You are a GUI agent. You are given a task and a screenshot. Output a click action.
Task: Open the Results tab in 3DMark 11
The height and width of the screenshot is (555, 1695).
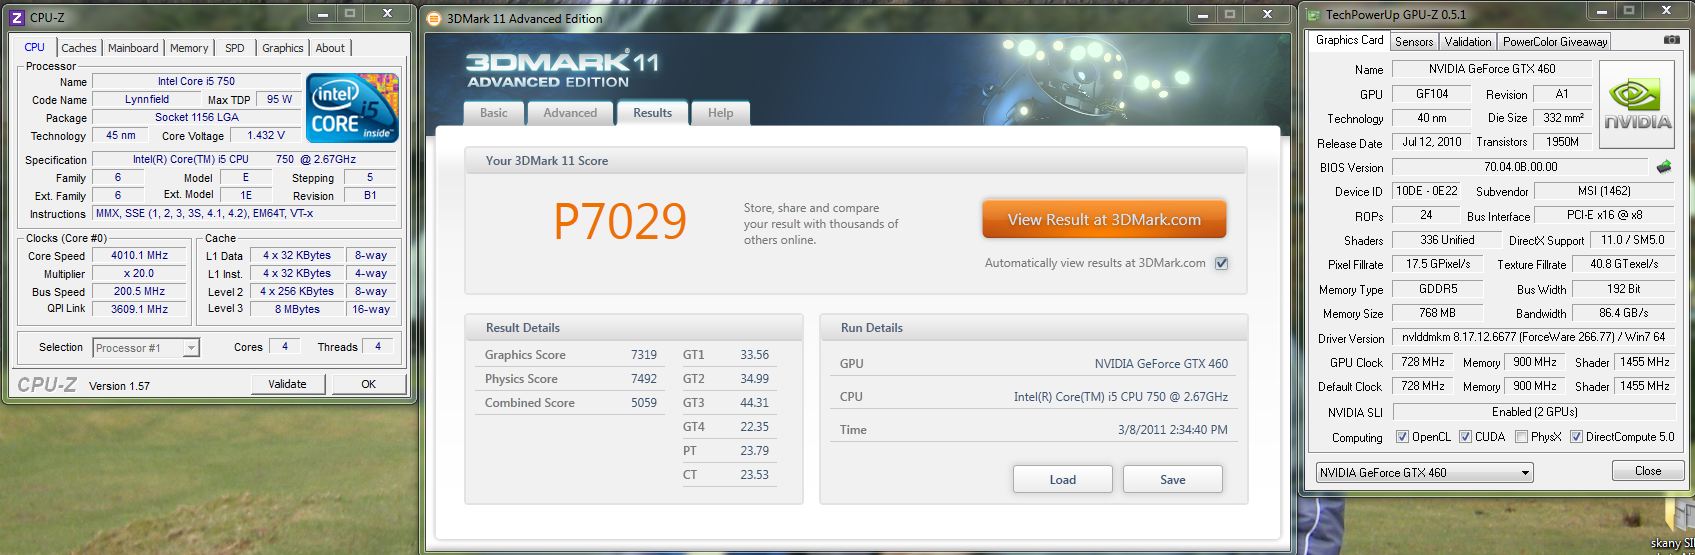(x=652, y=113)
